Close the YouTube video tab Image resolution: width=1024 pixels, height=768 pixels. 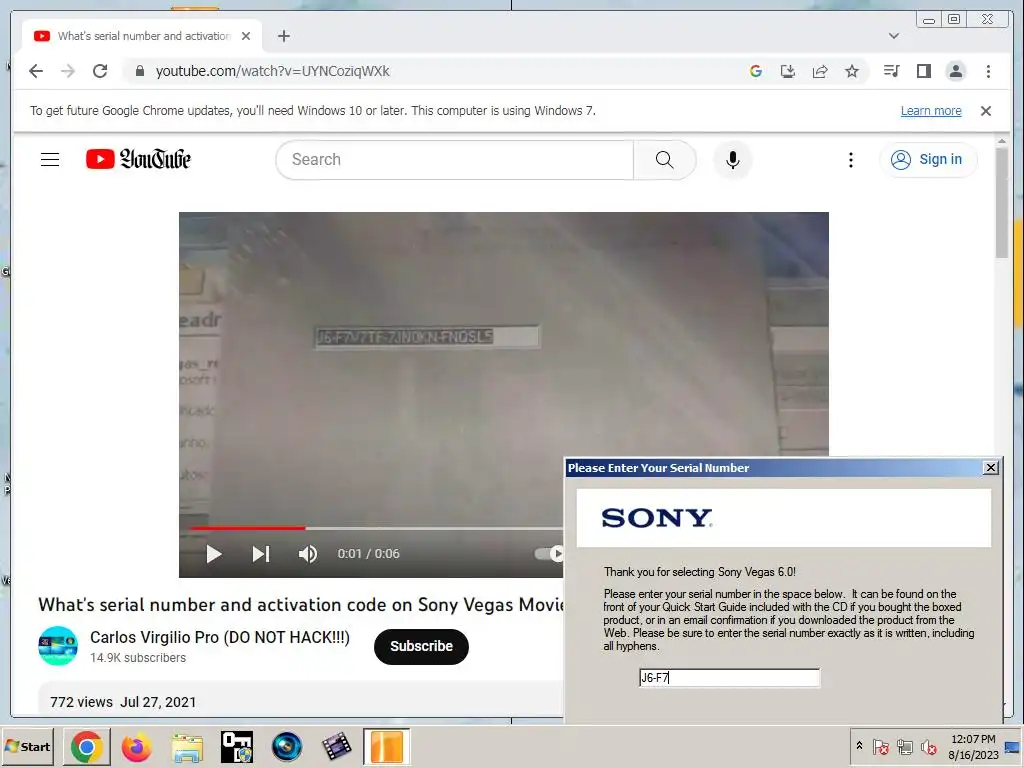point(246,36)
